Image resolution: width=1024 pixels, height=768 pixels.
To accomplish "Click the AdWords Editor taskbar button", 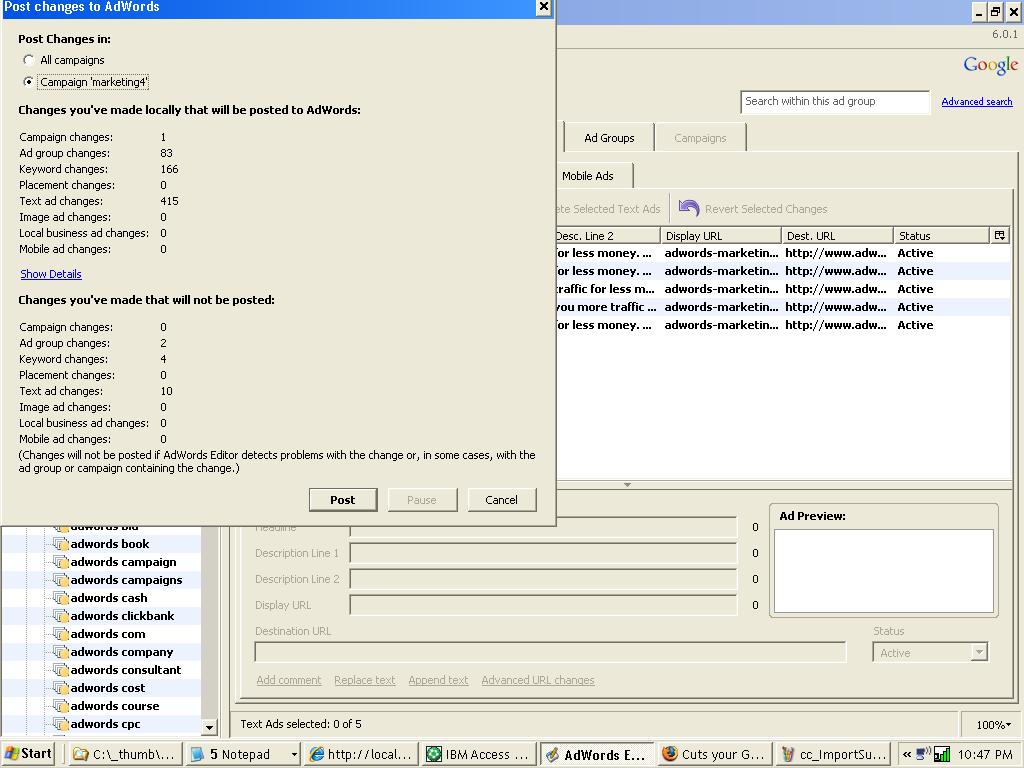I will click(x=597, y=754).
